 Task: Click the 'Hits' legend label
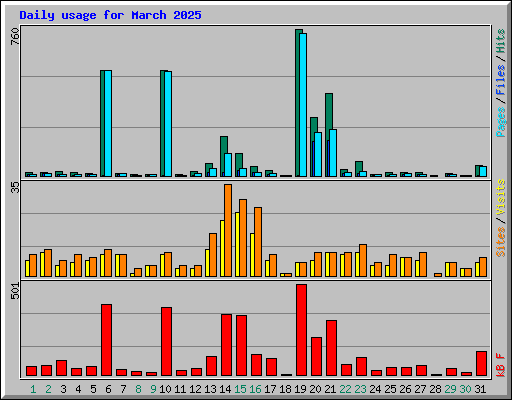500,41
